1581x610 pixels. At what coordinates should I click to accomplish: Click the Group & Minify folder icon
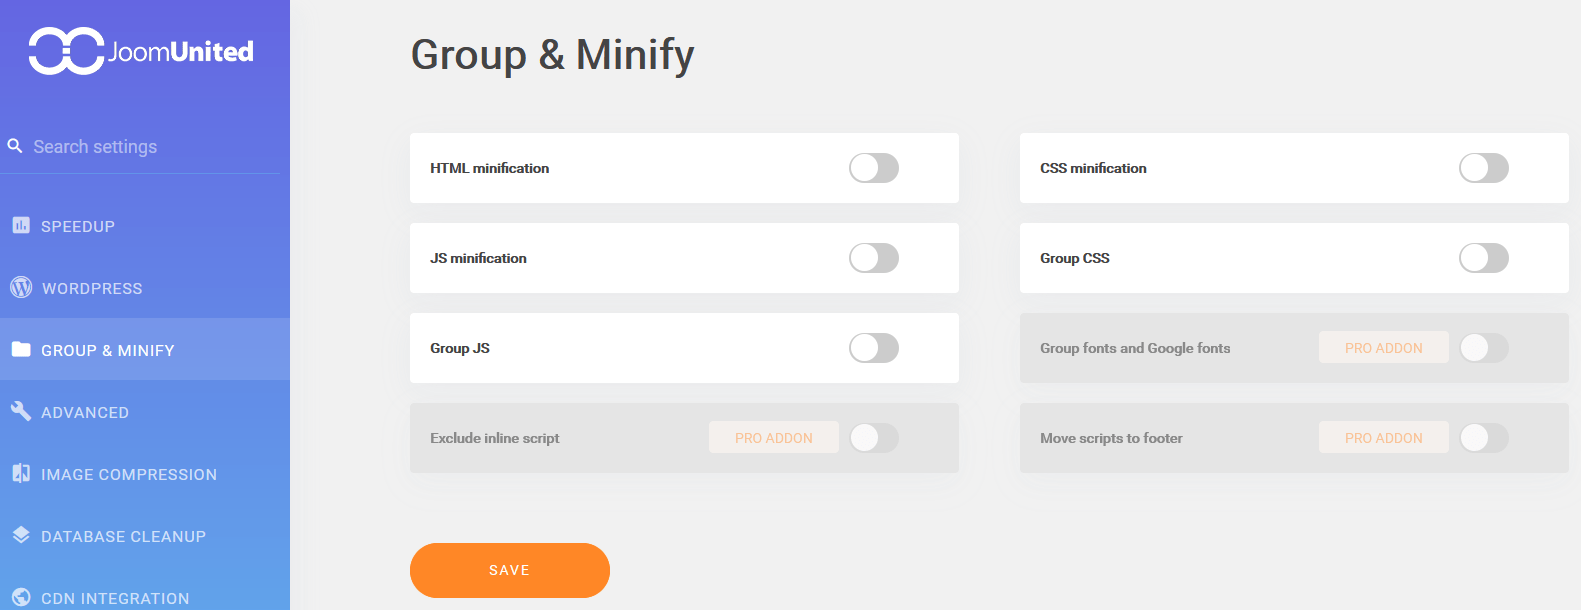click(21, 349)
